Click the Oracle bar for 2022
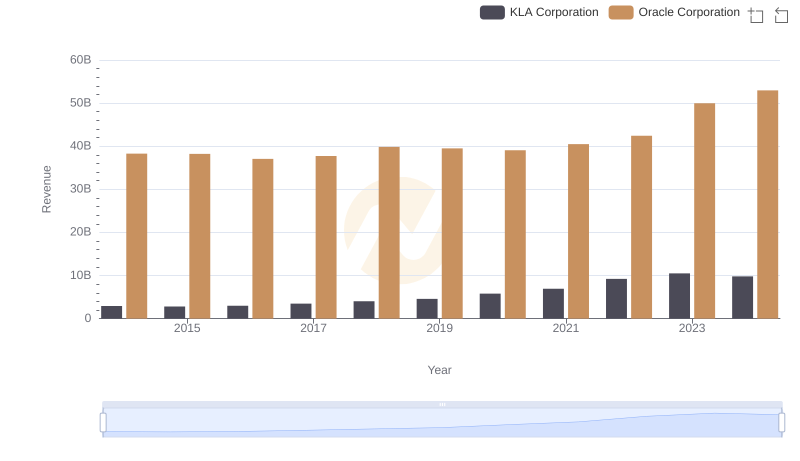Viewport: 800px width, 461px height. coord(641,227)
